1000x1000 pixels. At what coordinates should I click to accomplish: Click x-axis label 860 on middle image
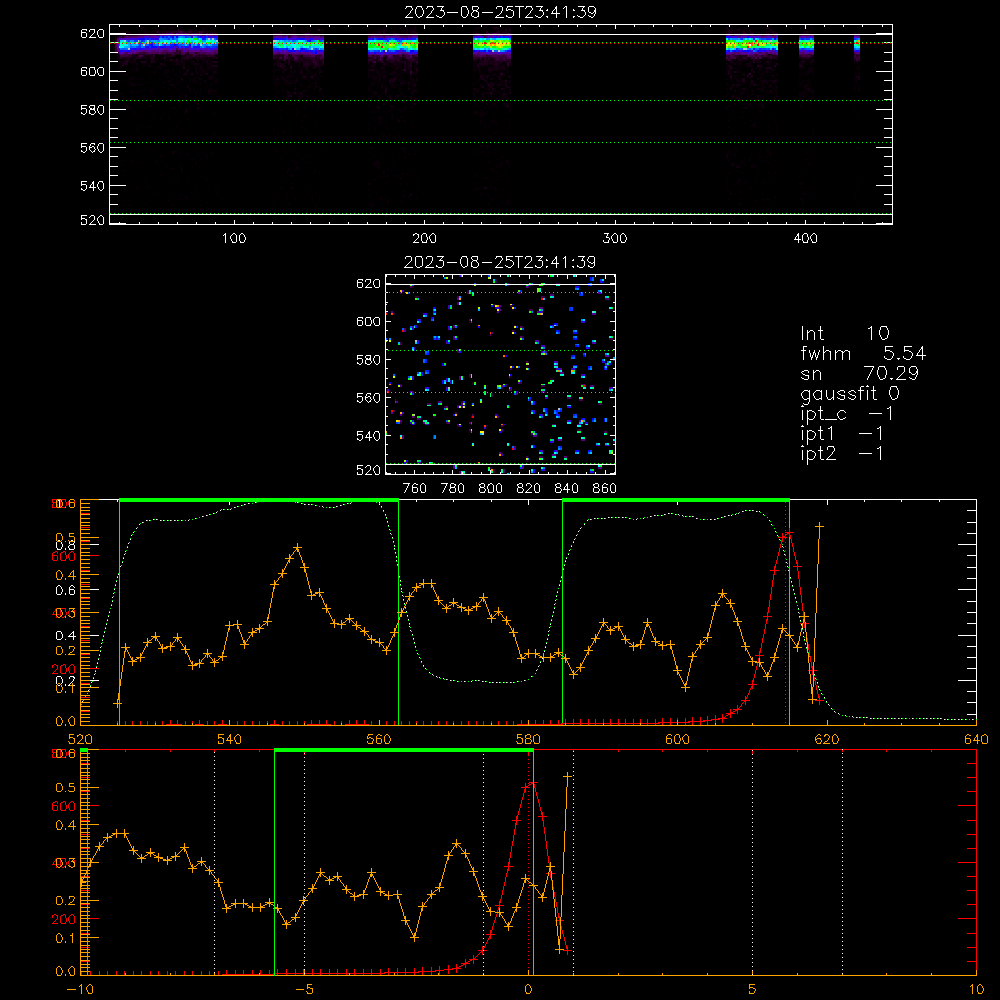coord(605,489)
